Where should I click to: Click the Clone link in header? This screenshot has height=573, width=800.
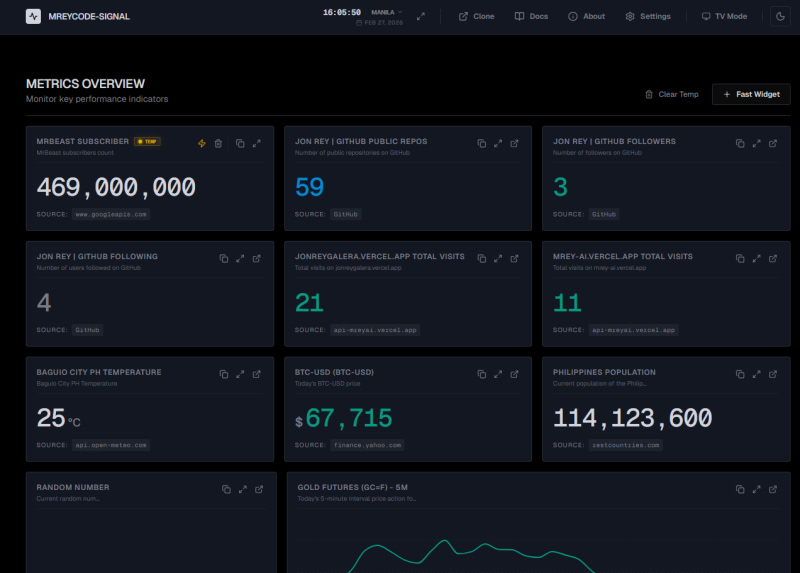(476, 16)
